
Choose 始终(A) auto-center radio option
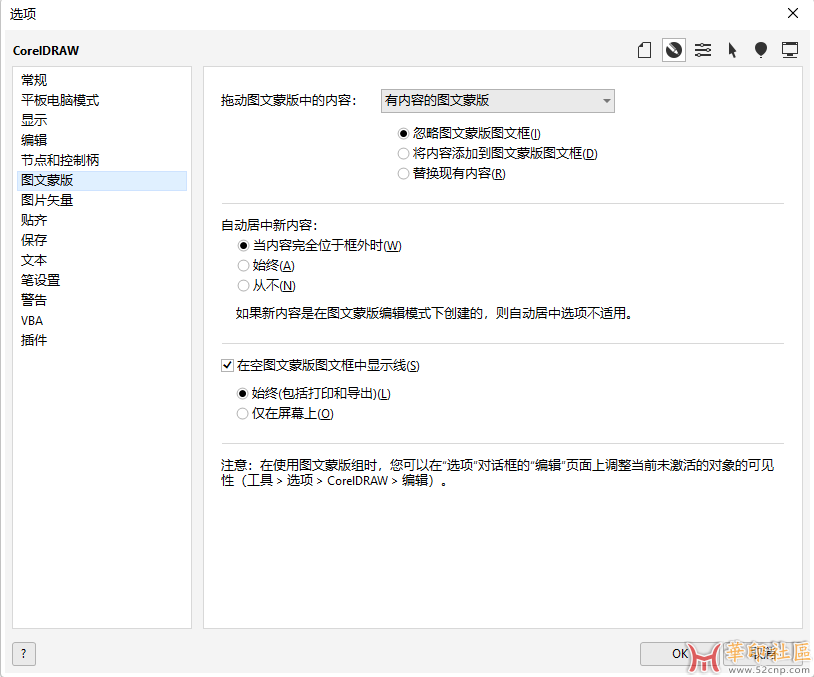266,266
